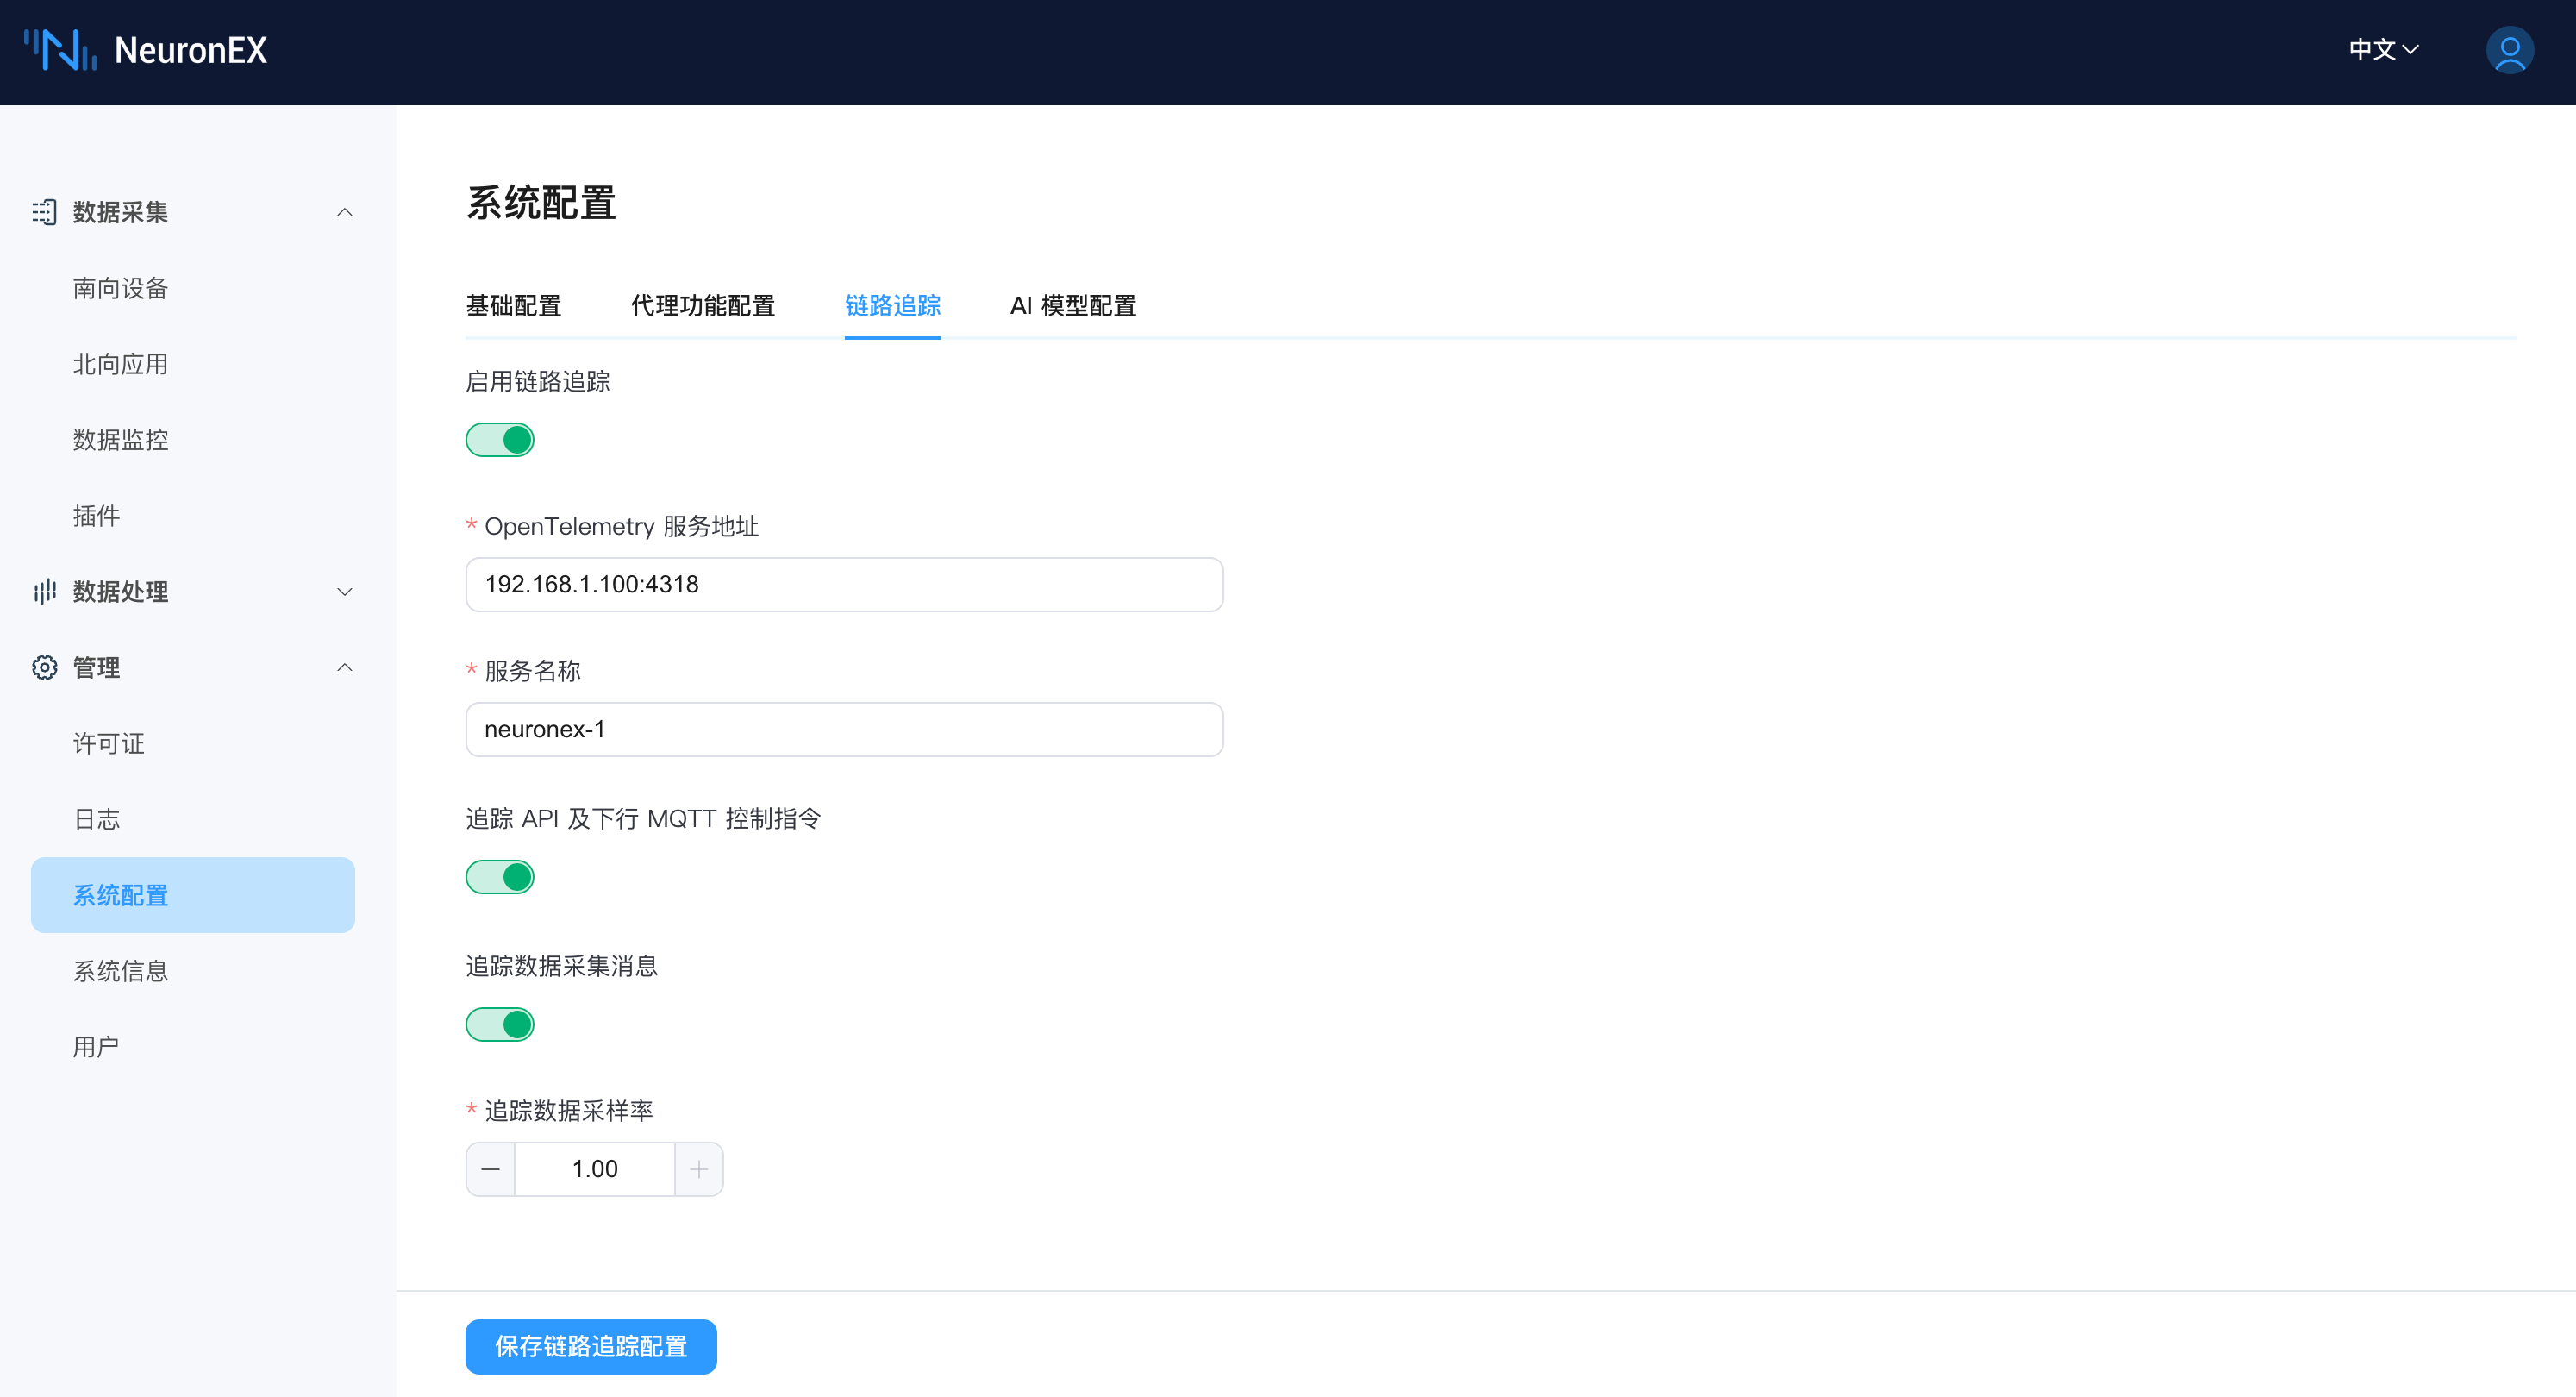Click the 管理 gear icon
The height and width of the screenshot is (1397, 2576).
click(44, 668)
